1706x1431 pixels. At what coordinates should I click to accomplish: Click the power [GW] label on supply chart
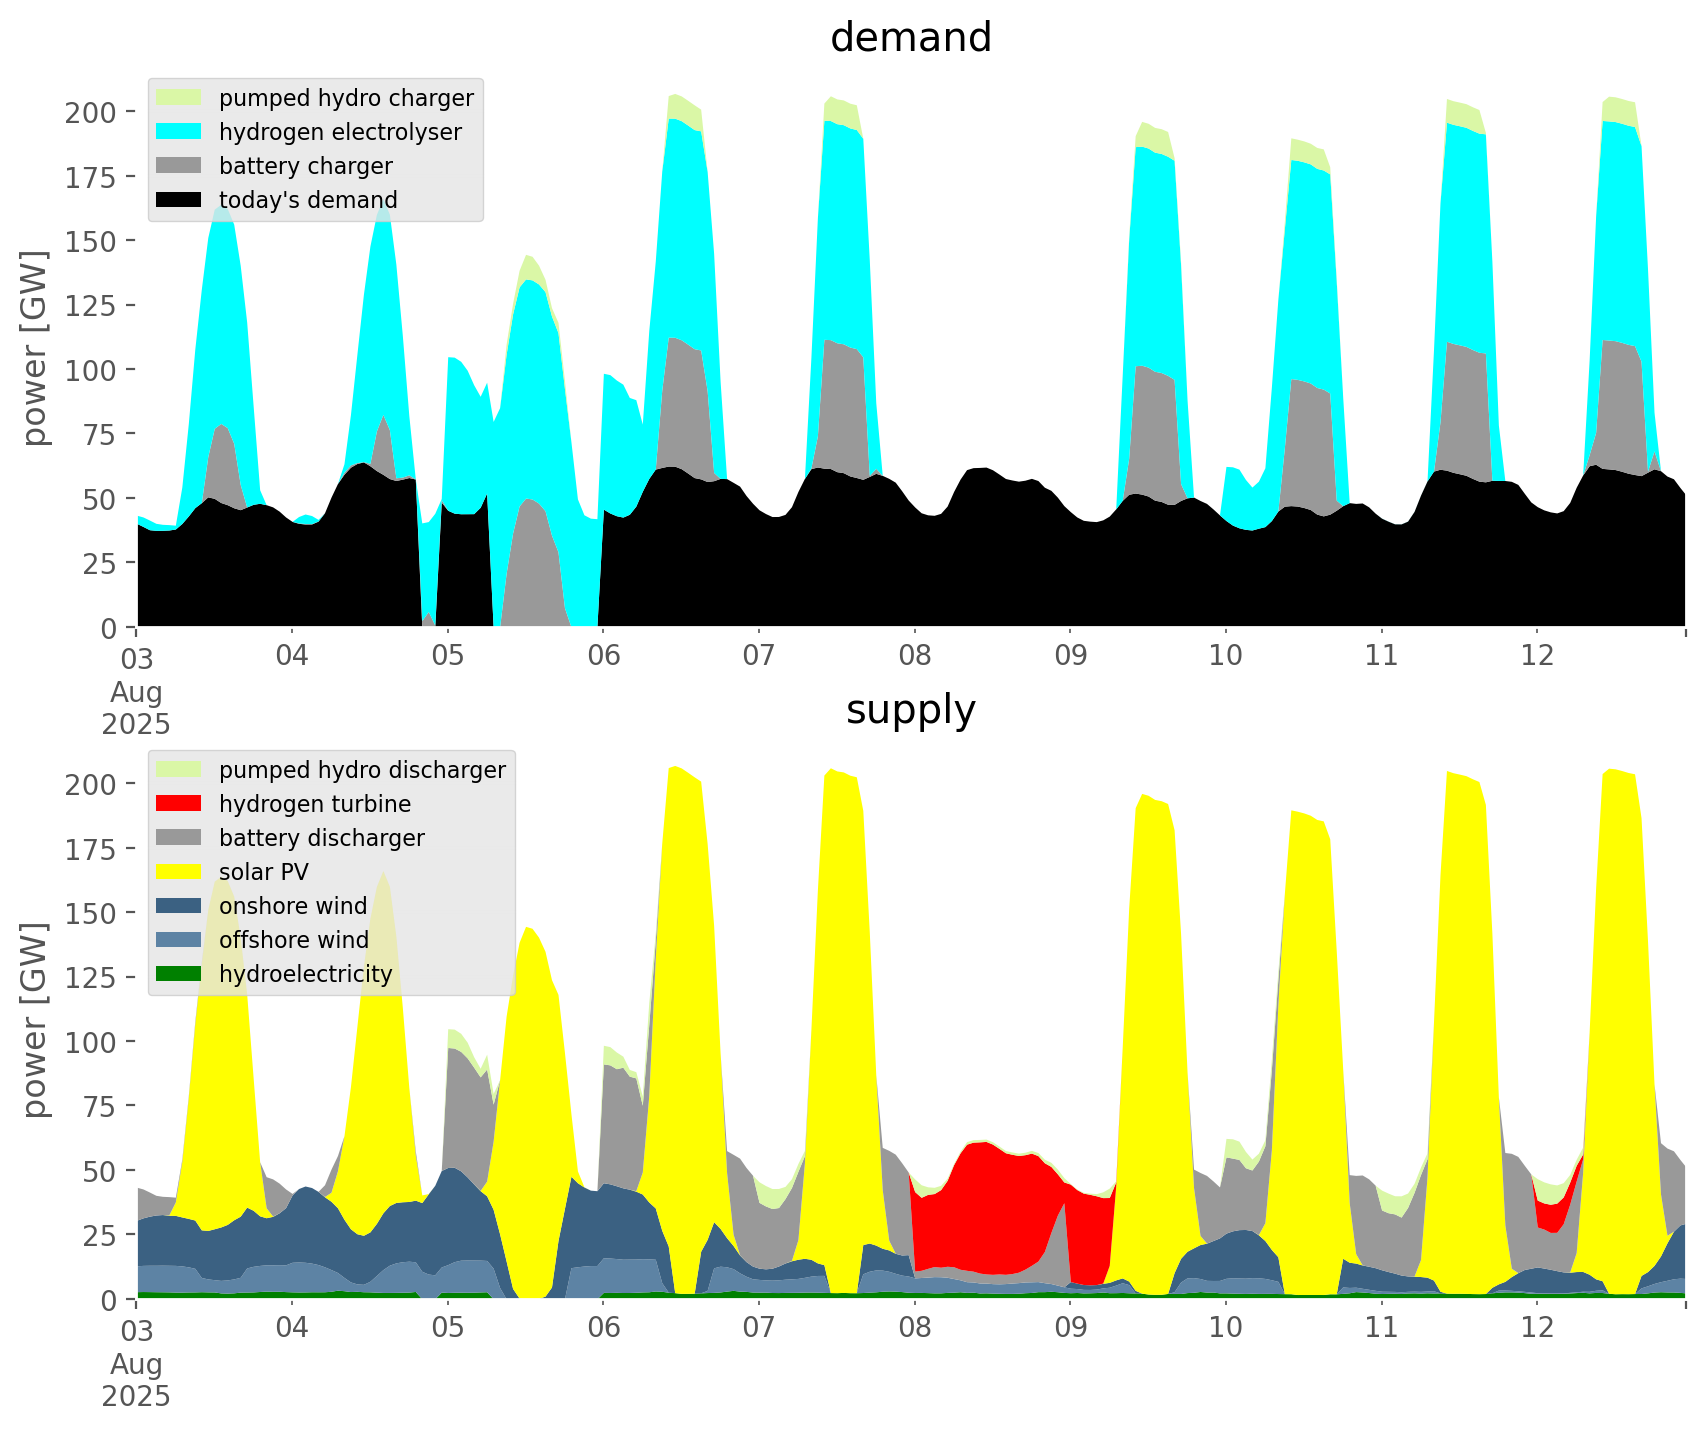tap(35, 1020)
